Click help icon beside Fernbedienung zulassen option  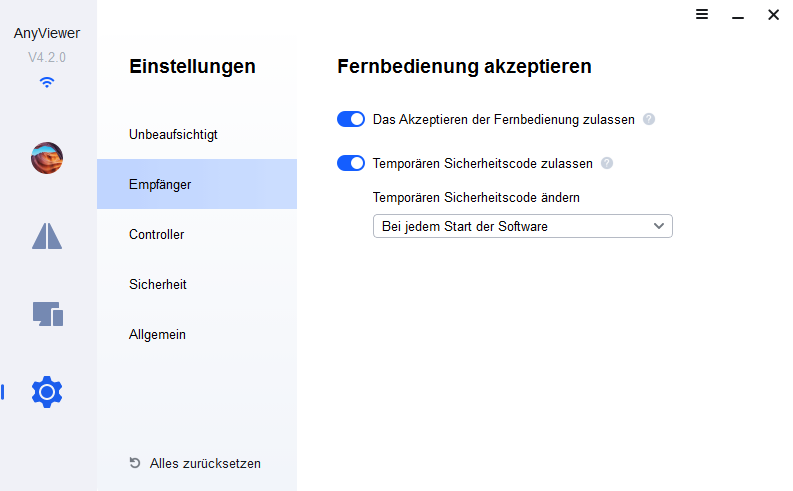point(649,119)
